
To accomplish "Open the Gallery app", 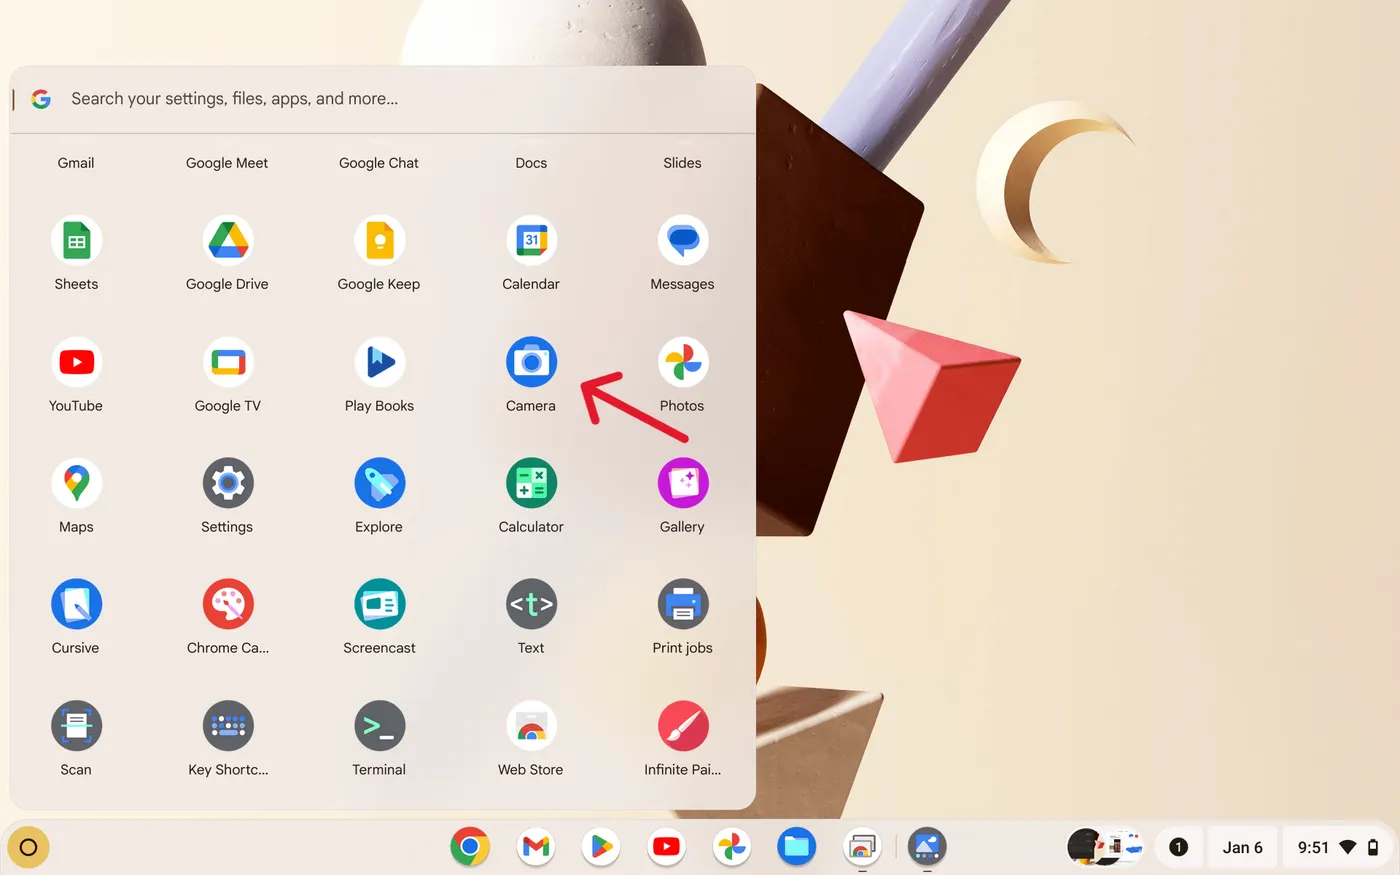I will point(683,483).
